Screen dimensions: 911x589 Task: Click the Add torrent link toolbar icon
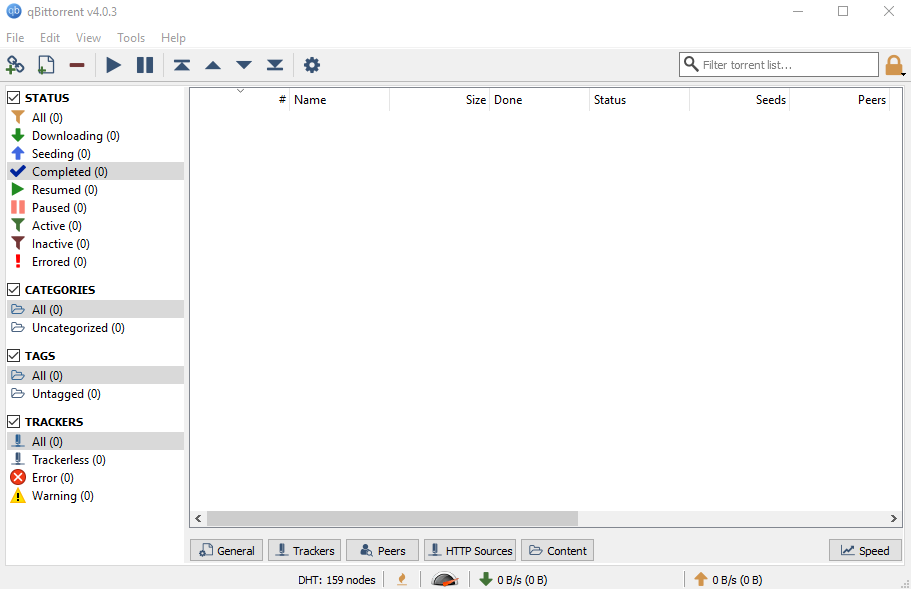point(15,65)
